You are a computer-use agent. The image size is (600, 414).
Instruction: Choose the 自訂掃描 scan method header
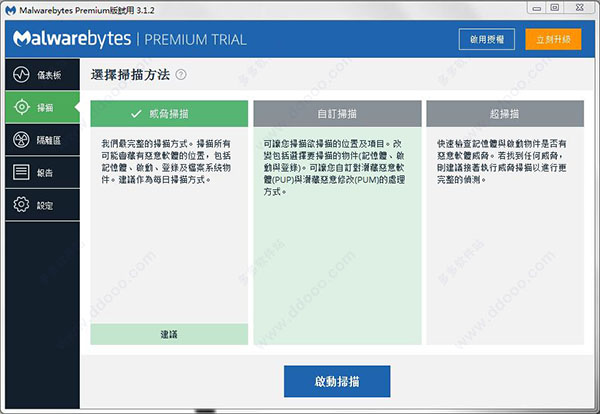[338, 114]
